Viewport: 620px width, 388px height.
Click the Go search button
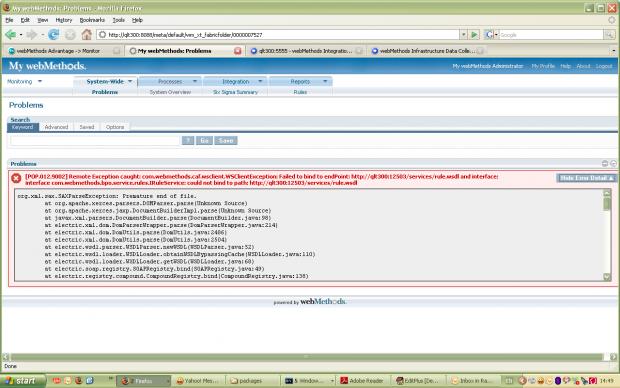[204, 140]
